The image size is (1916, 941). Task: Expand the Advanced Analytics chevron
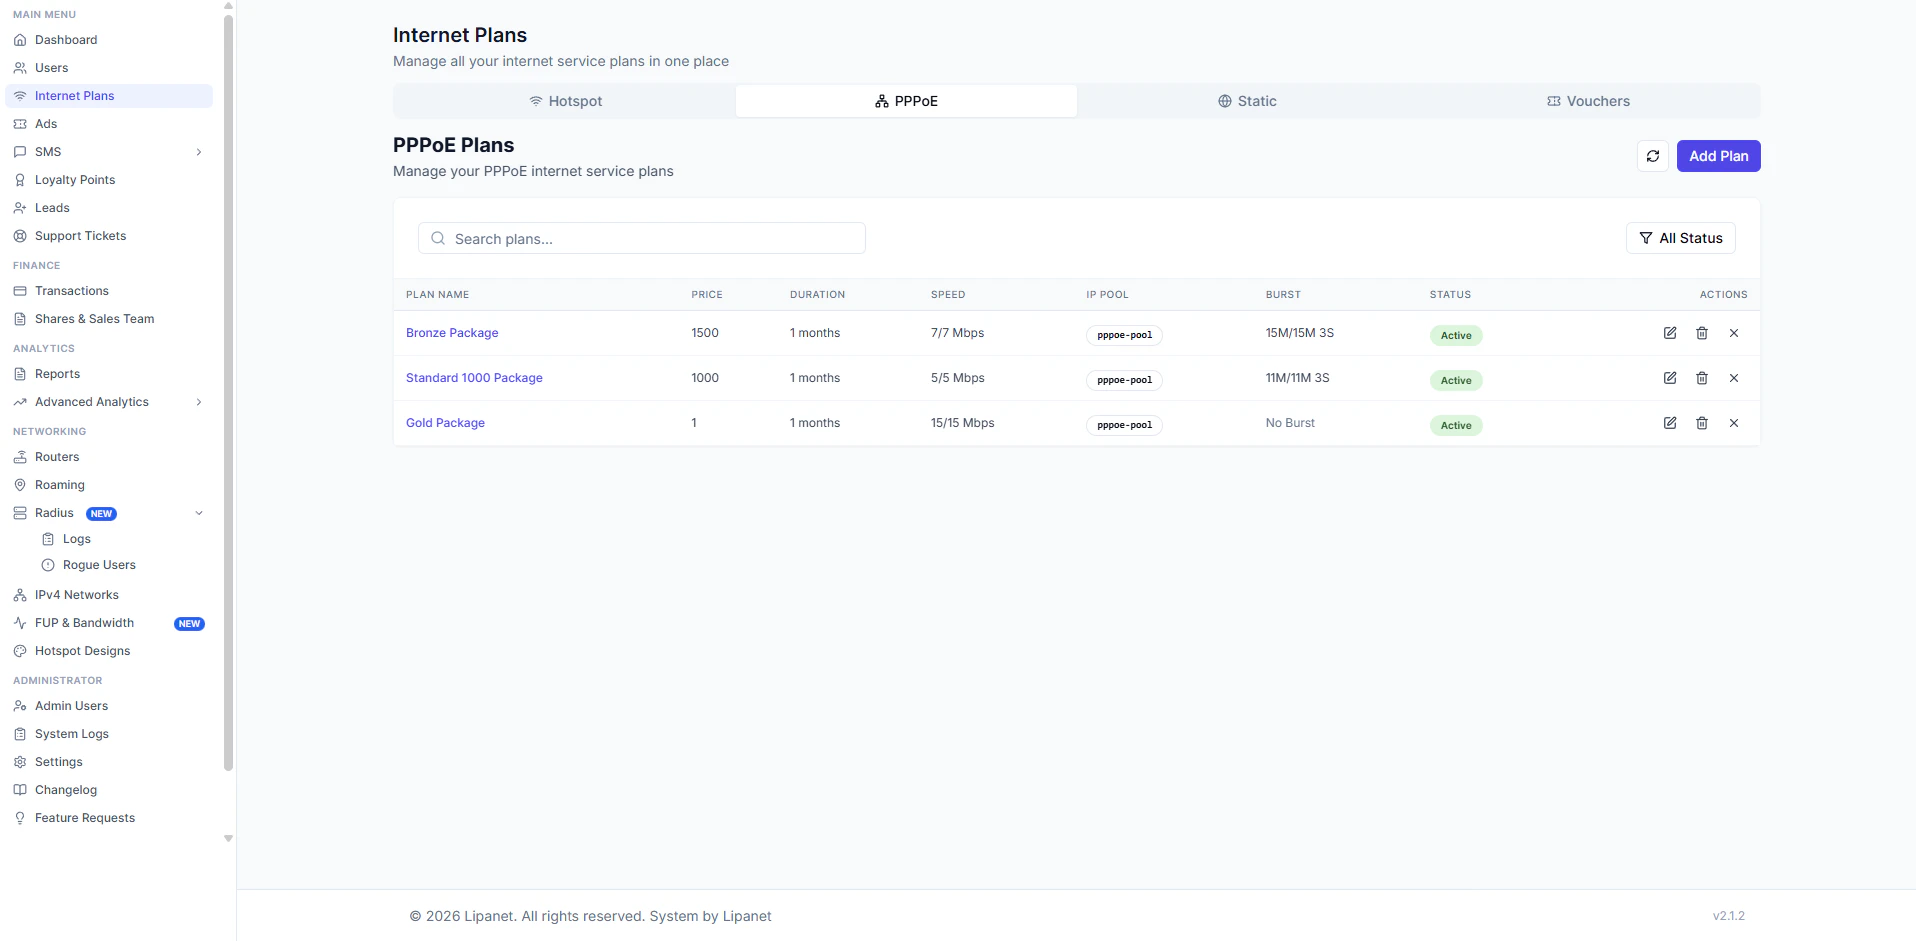pyautogui.click(x=199, y=402)
